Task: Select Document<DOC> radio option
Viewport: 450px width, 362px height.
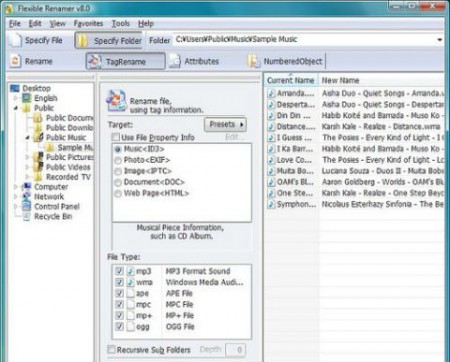Action: (118, 182)
